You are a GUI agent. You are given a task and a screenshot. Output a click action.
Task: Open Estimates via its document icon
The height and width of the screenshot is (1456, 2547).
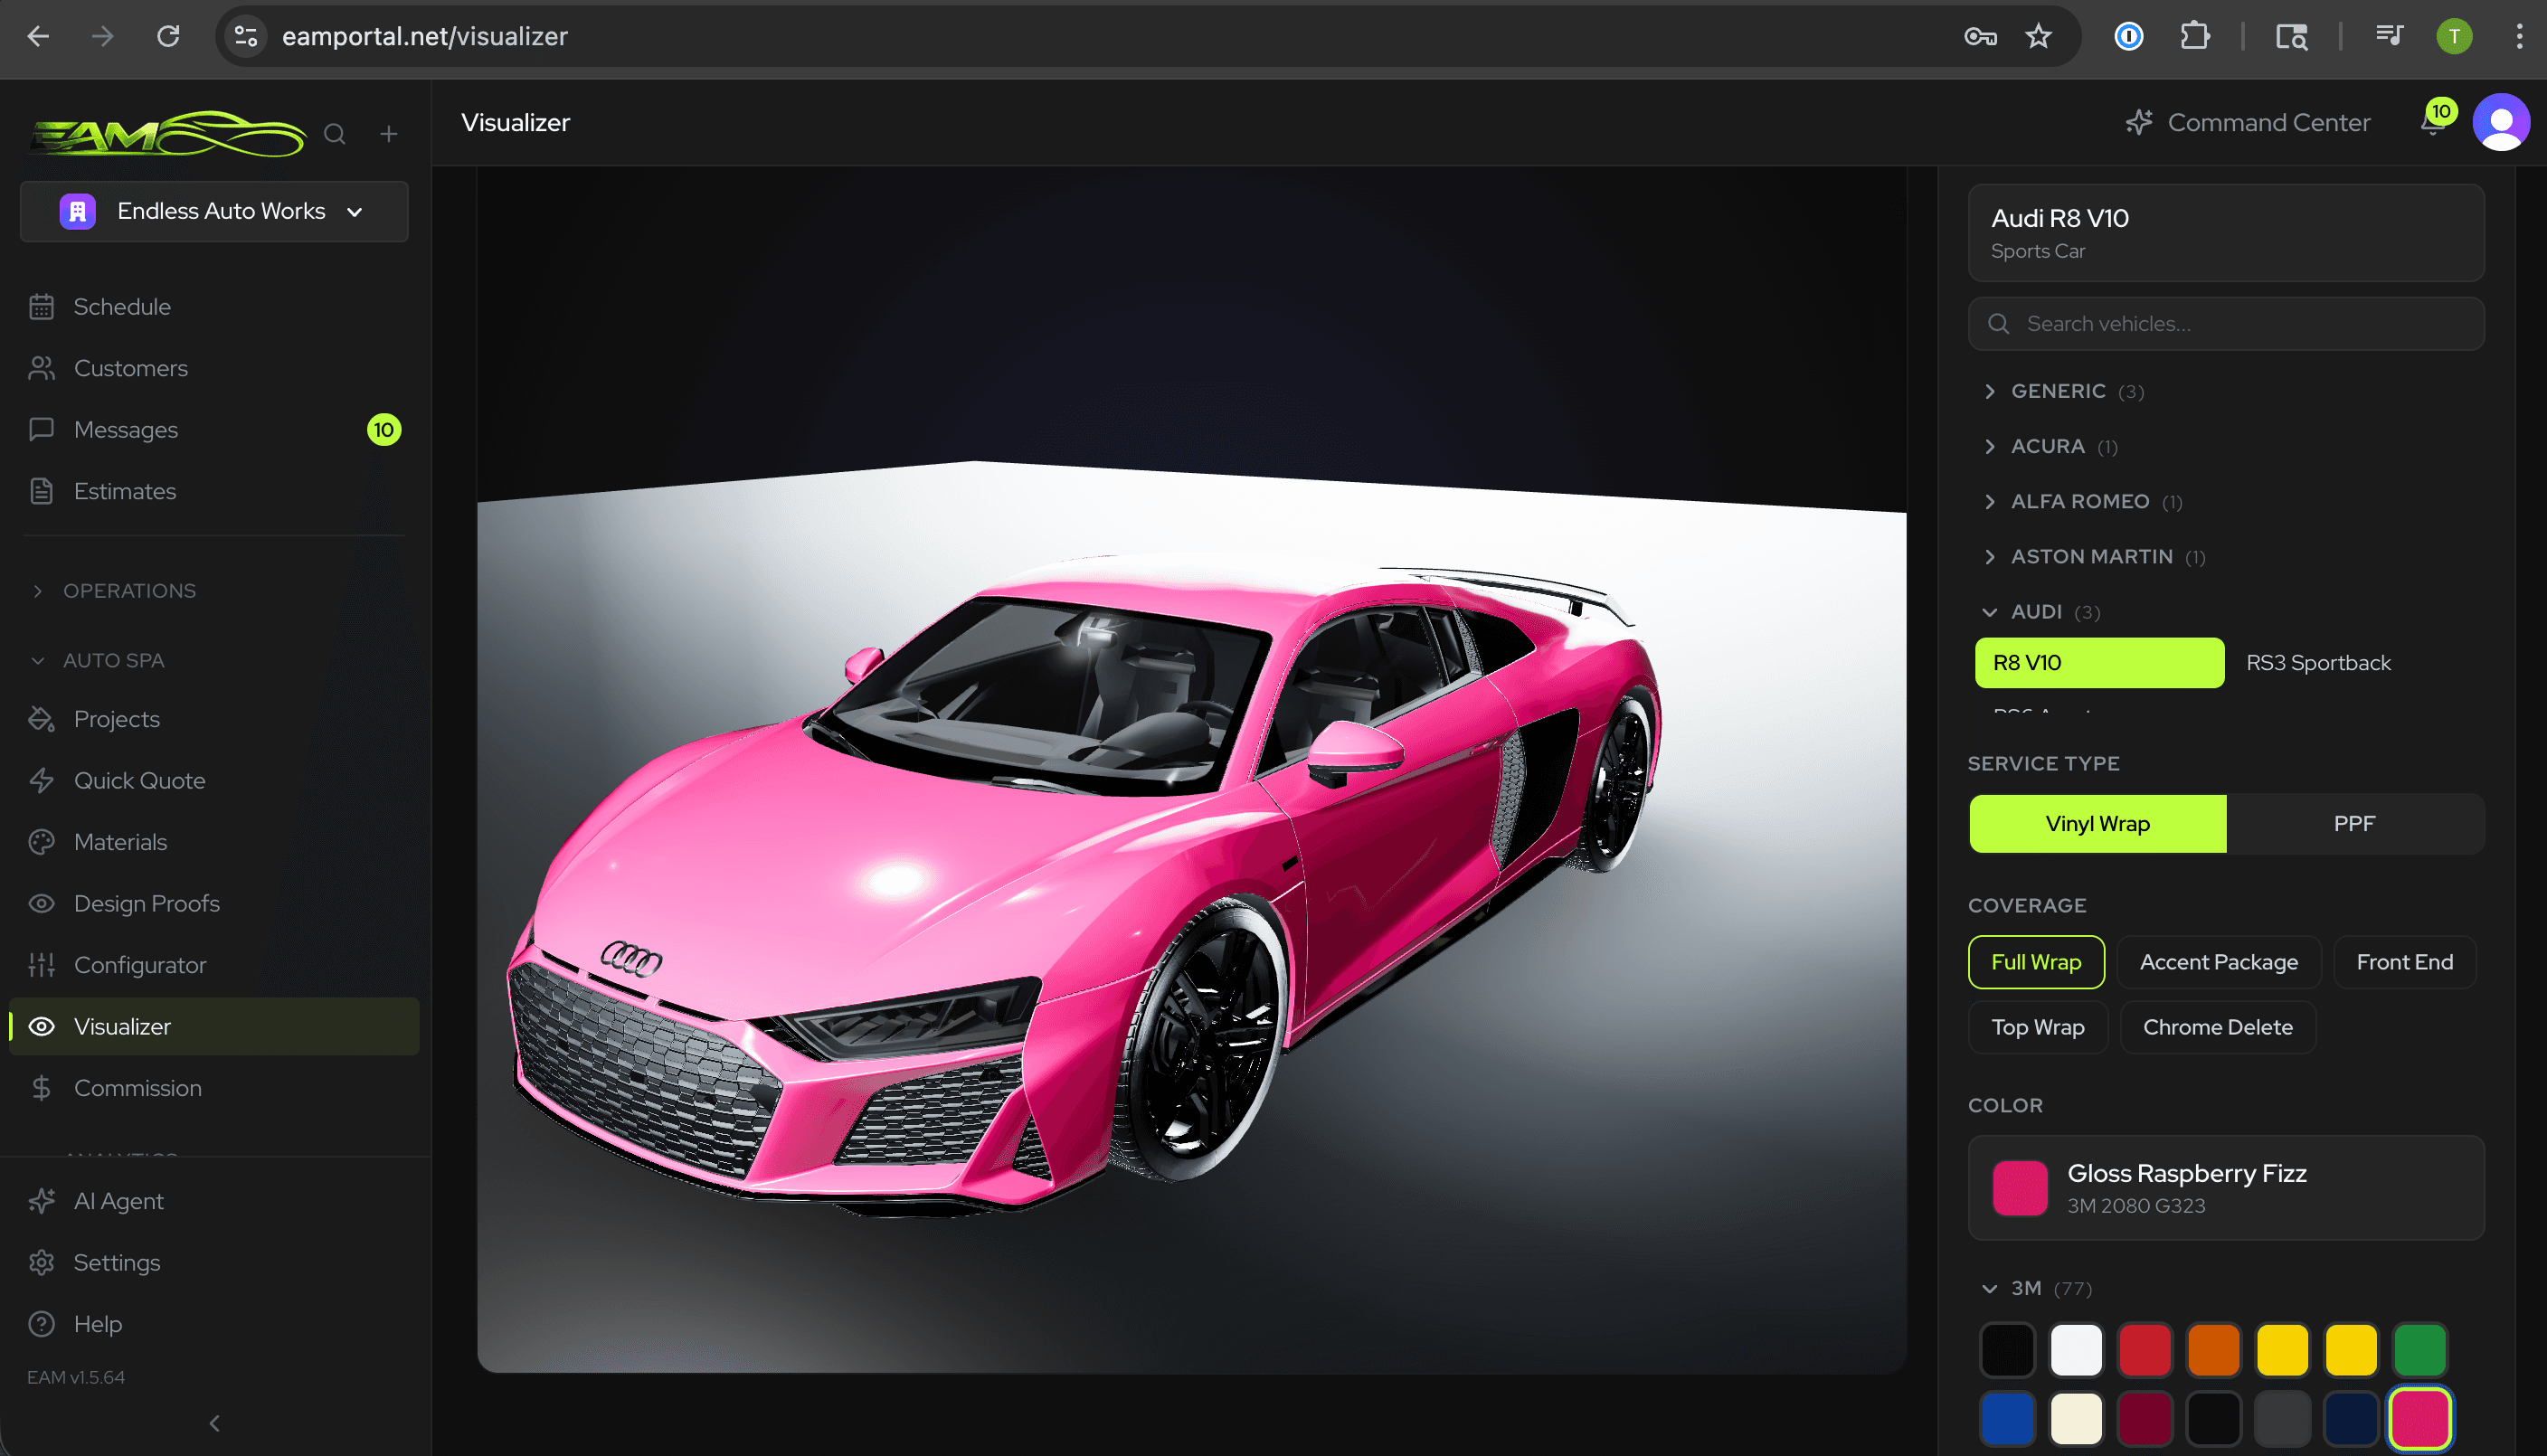click(x=41, y=491)
